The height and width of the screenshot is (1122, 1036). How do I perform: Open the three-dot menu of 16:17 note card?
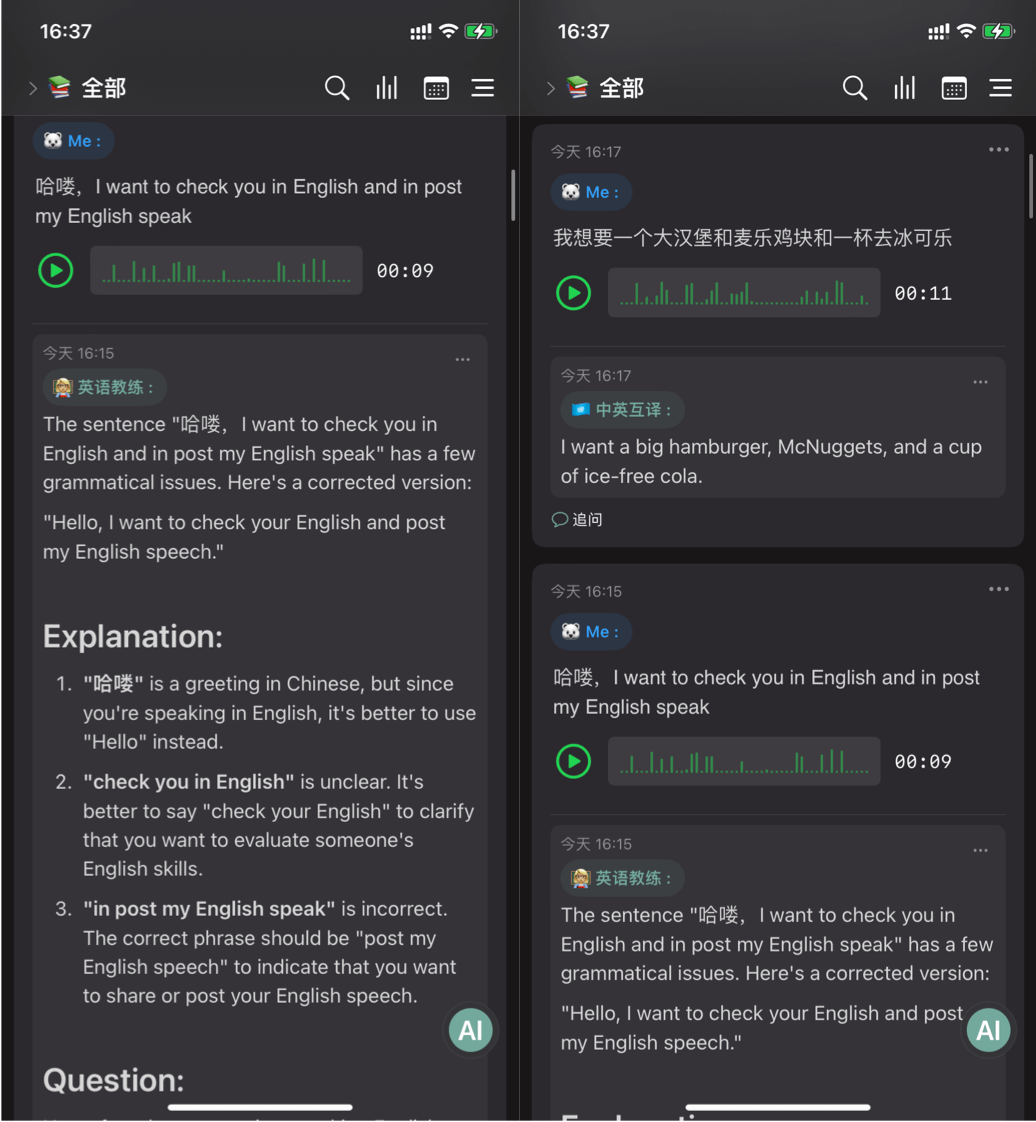click(x=998, y=150)
